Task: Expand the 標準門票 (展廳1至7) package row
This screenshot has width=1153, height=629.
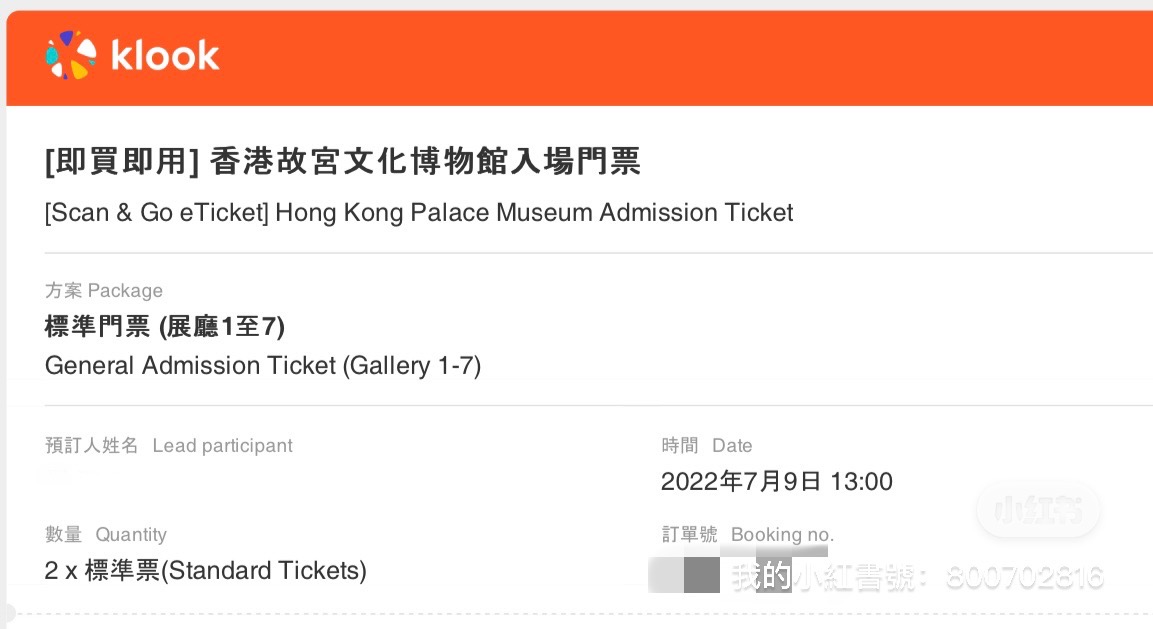Action: 165,327
